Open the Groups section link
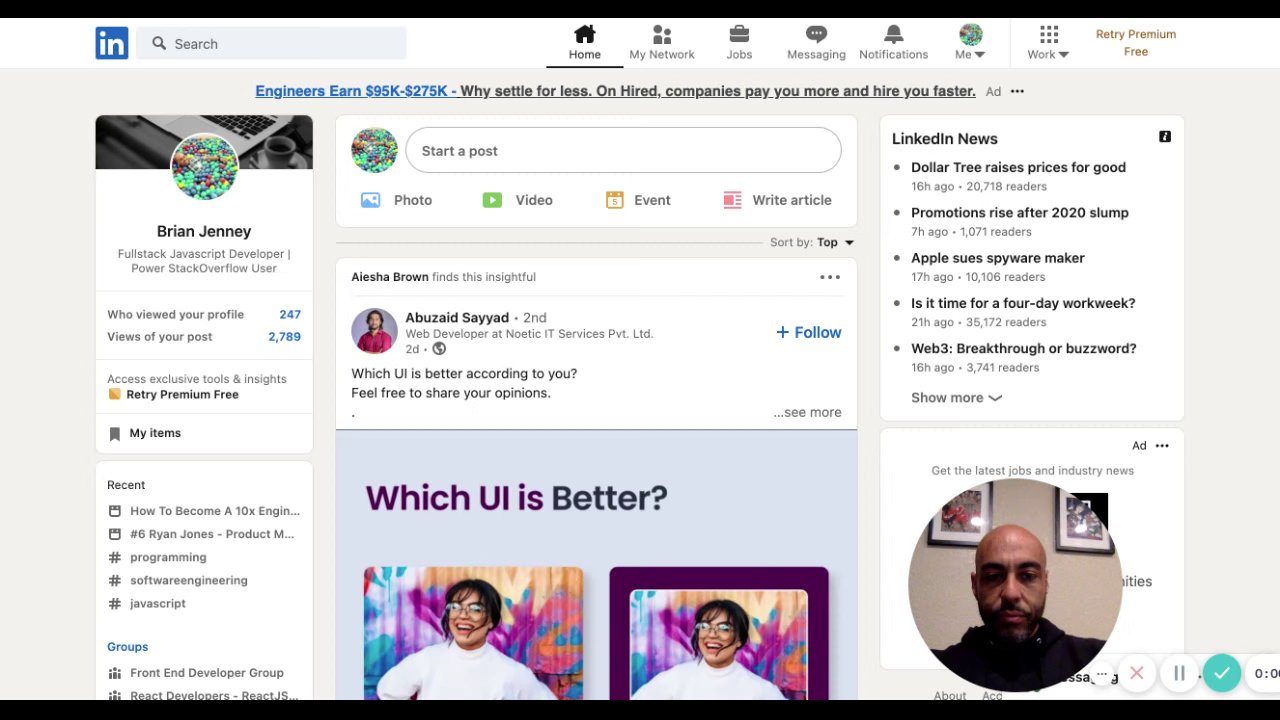This screenshot has height=720, width=1280. (x=127, y=647)
